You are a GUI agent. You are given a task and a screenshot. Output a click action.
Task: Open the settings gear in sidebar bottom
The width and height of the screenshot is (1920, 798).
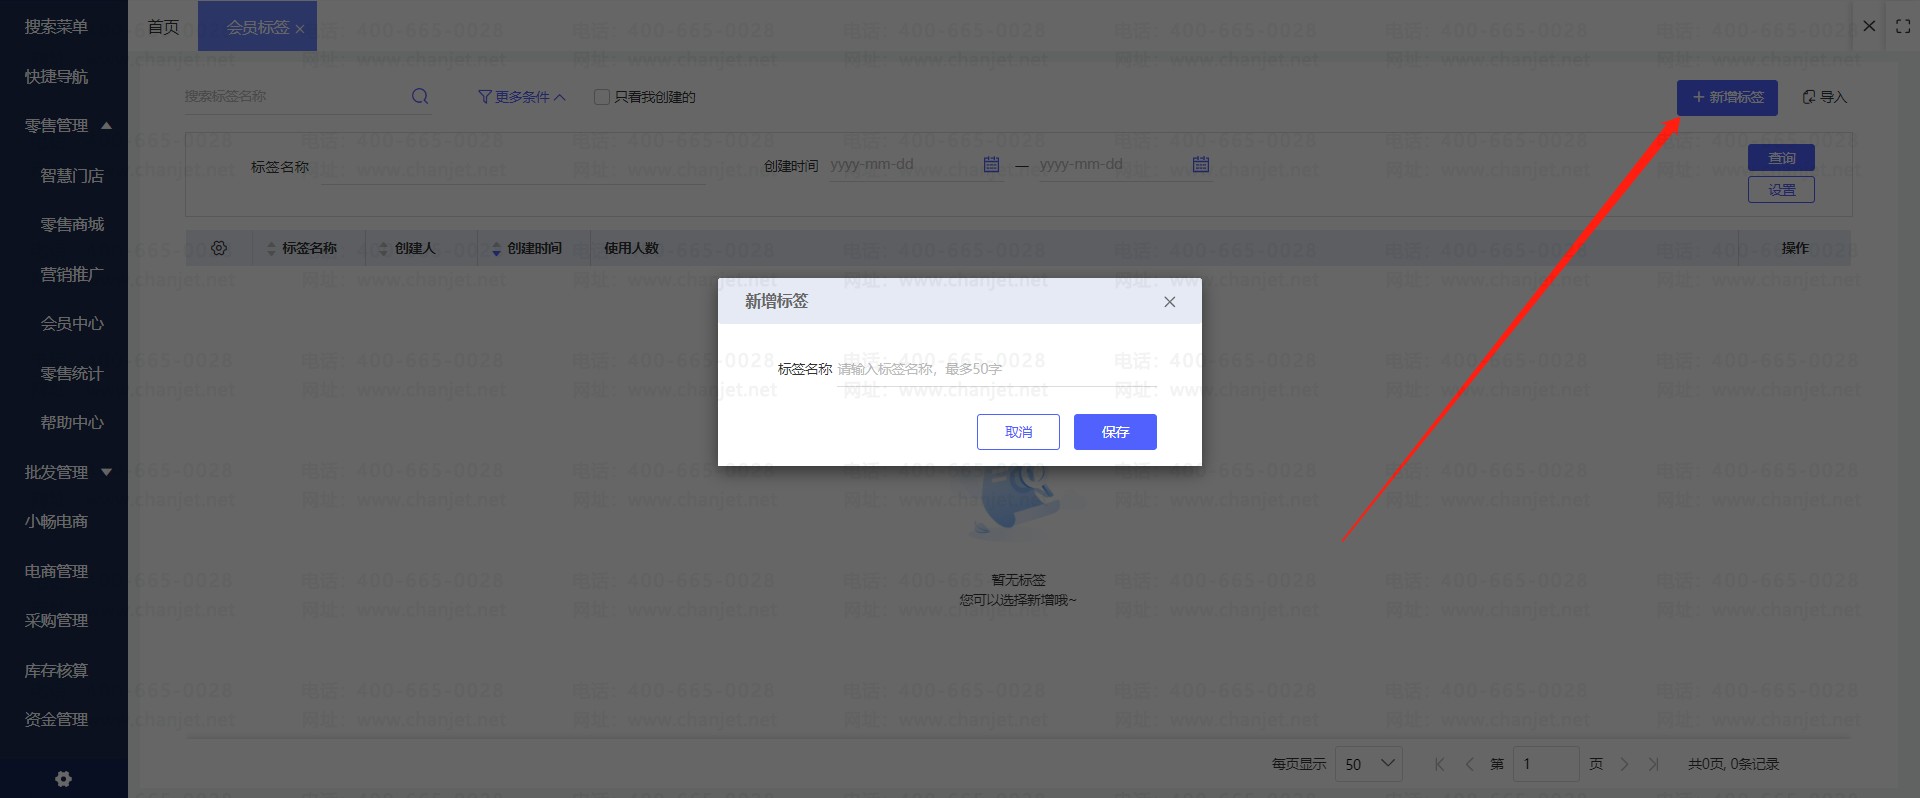point(63,779)
